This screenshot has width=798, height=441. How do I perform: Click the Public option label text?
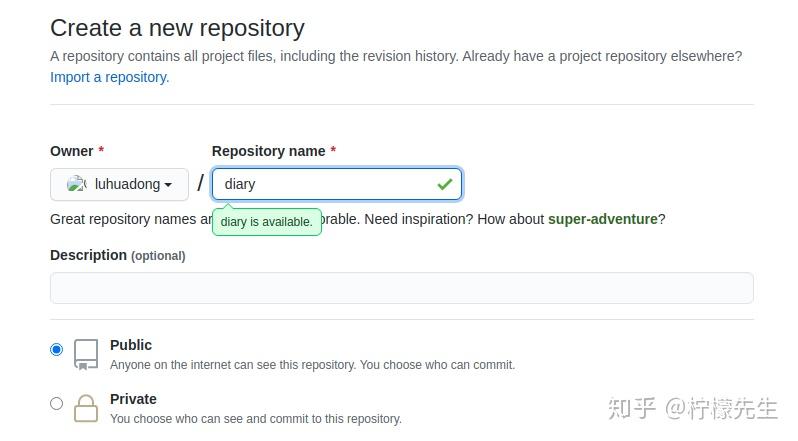pyautogui.click(x=131, y=345)
